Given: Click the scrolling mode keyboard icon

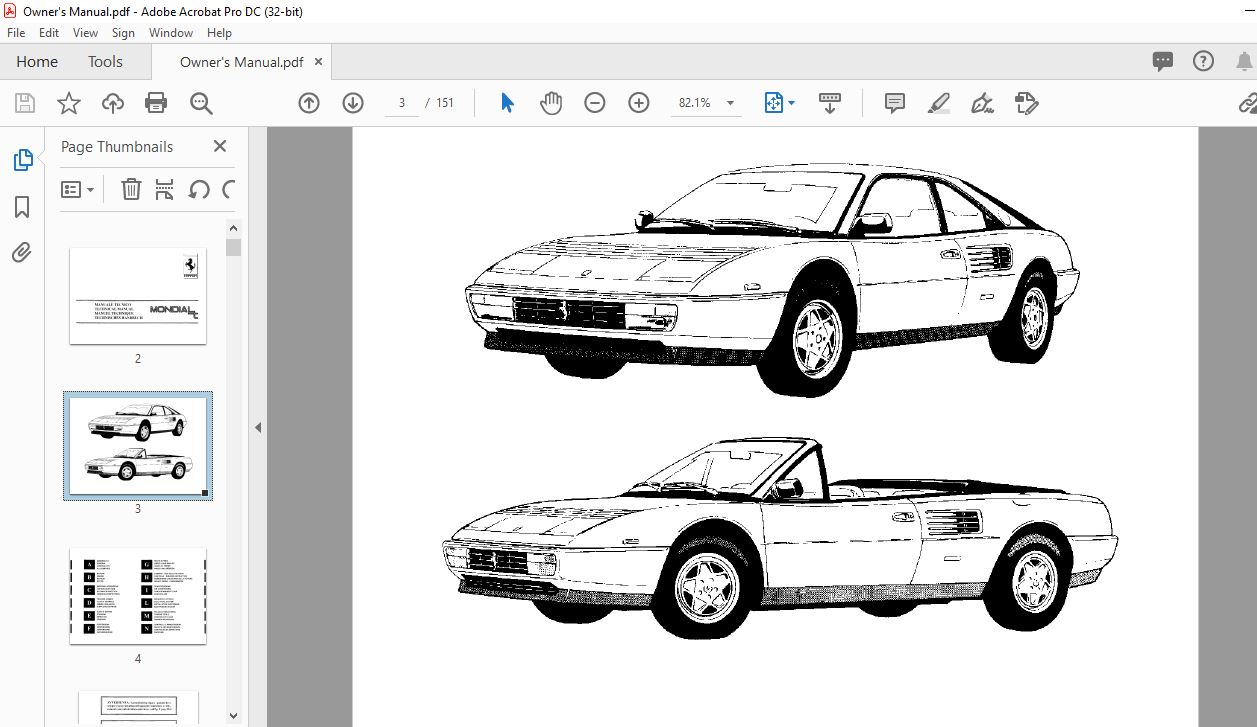Looking at the screenshot, I should 830,103.
